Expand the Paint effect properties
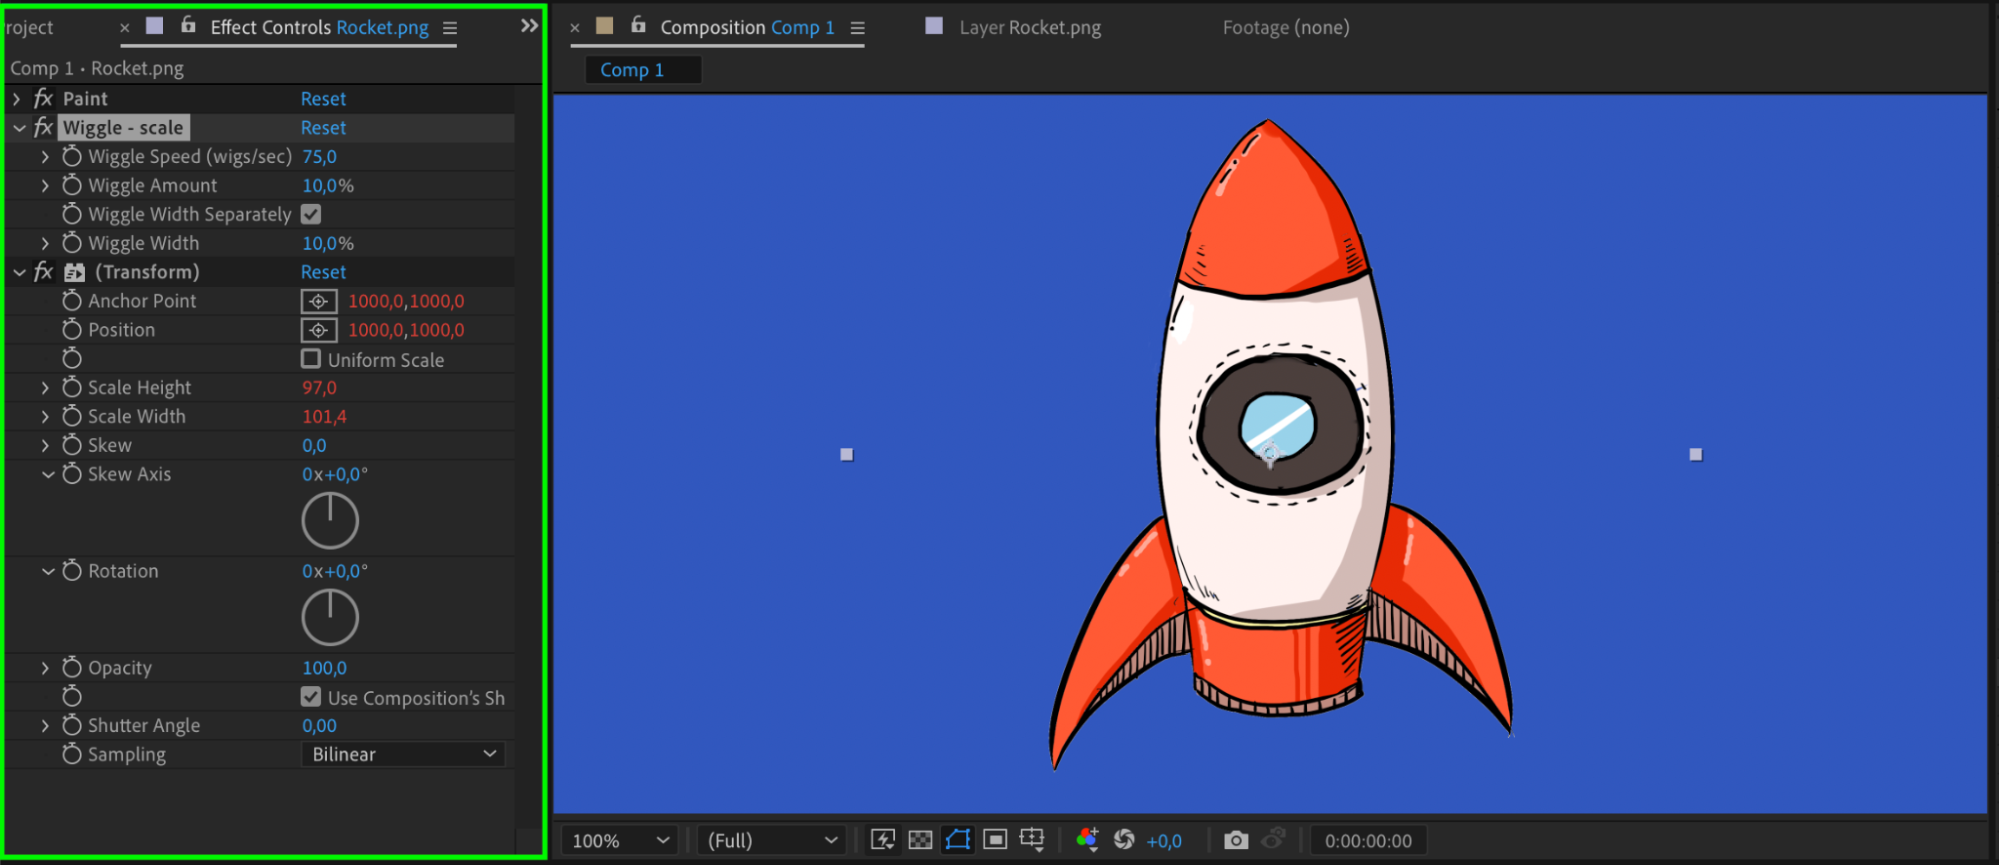Screen dimensions: 1999x865 [x=17, y=99]
